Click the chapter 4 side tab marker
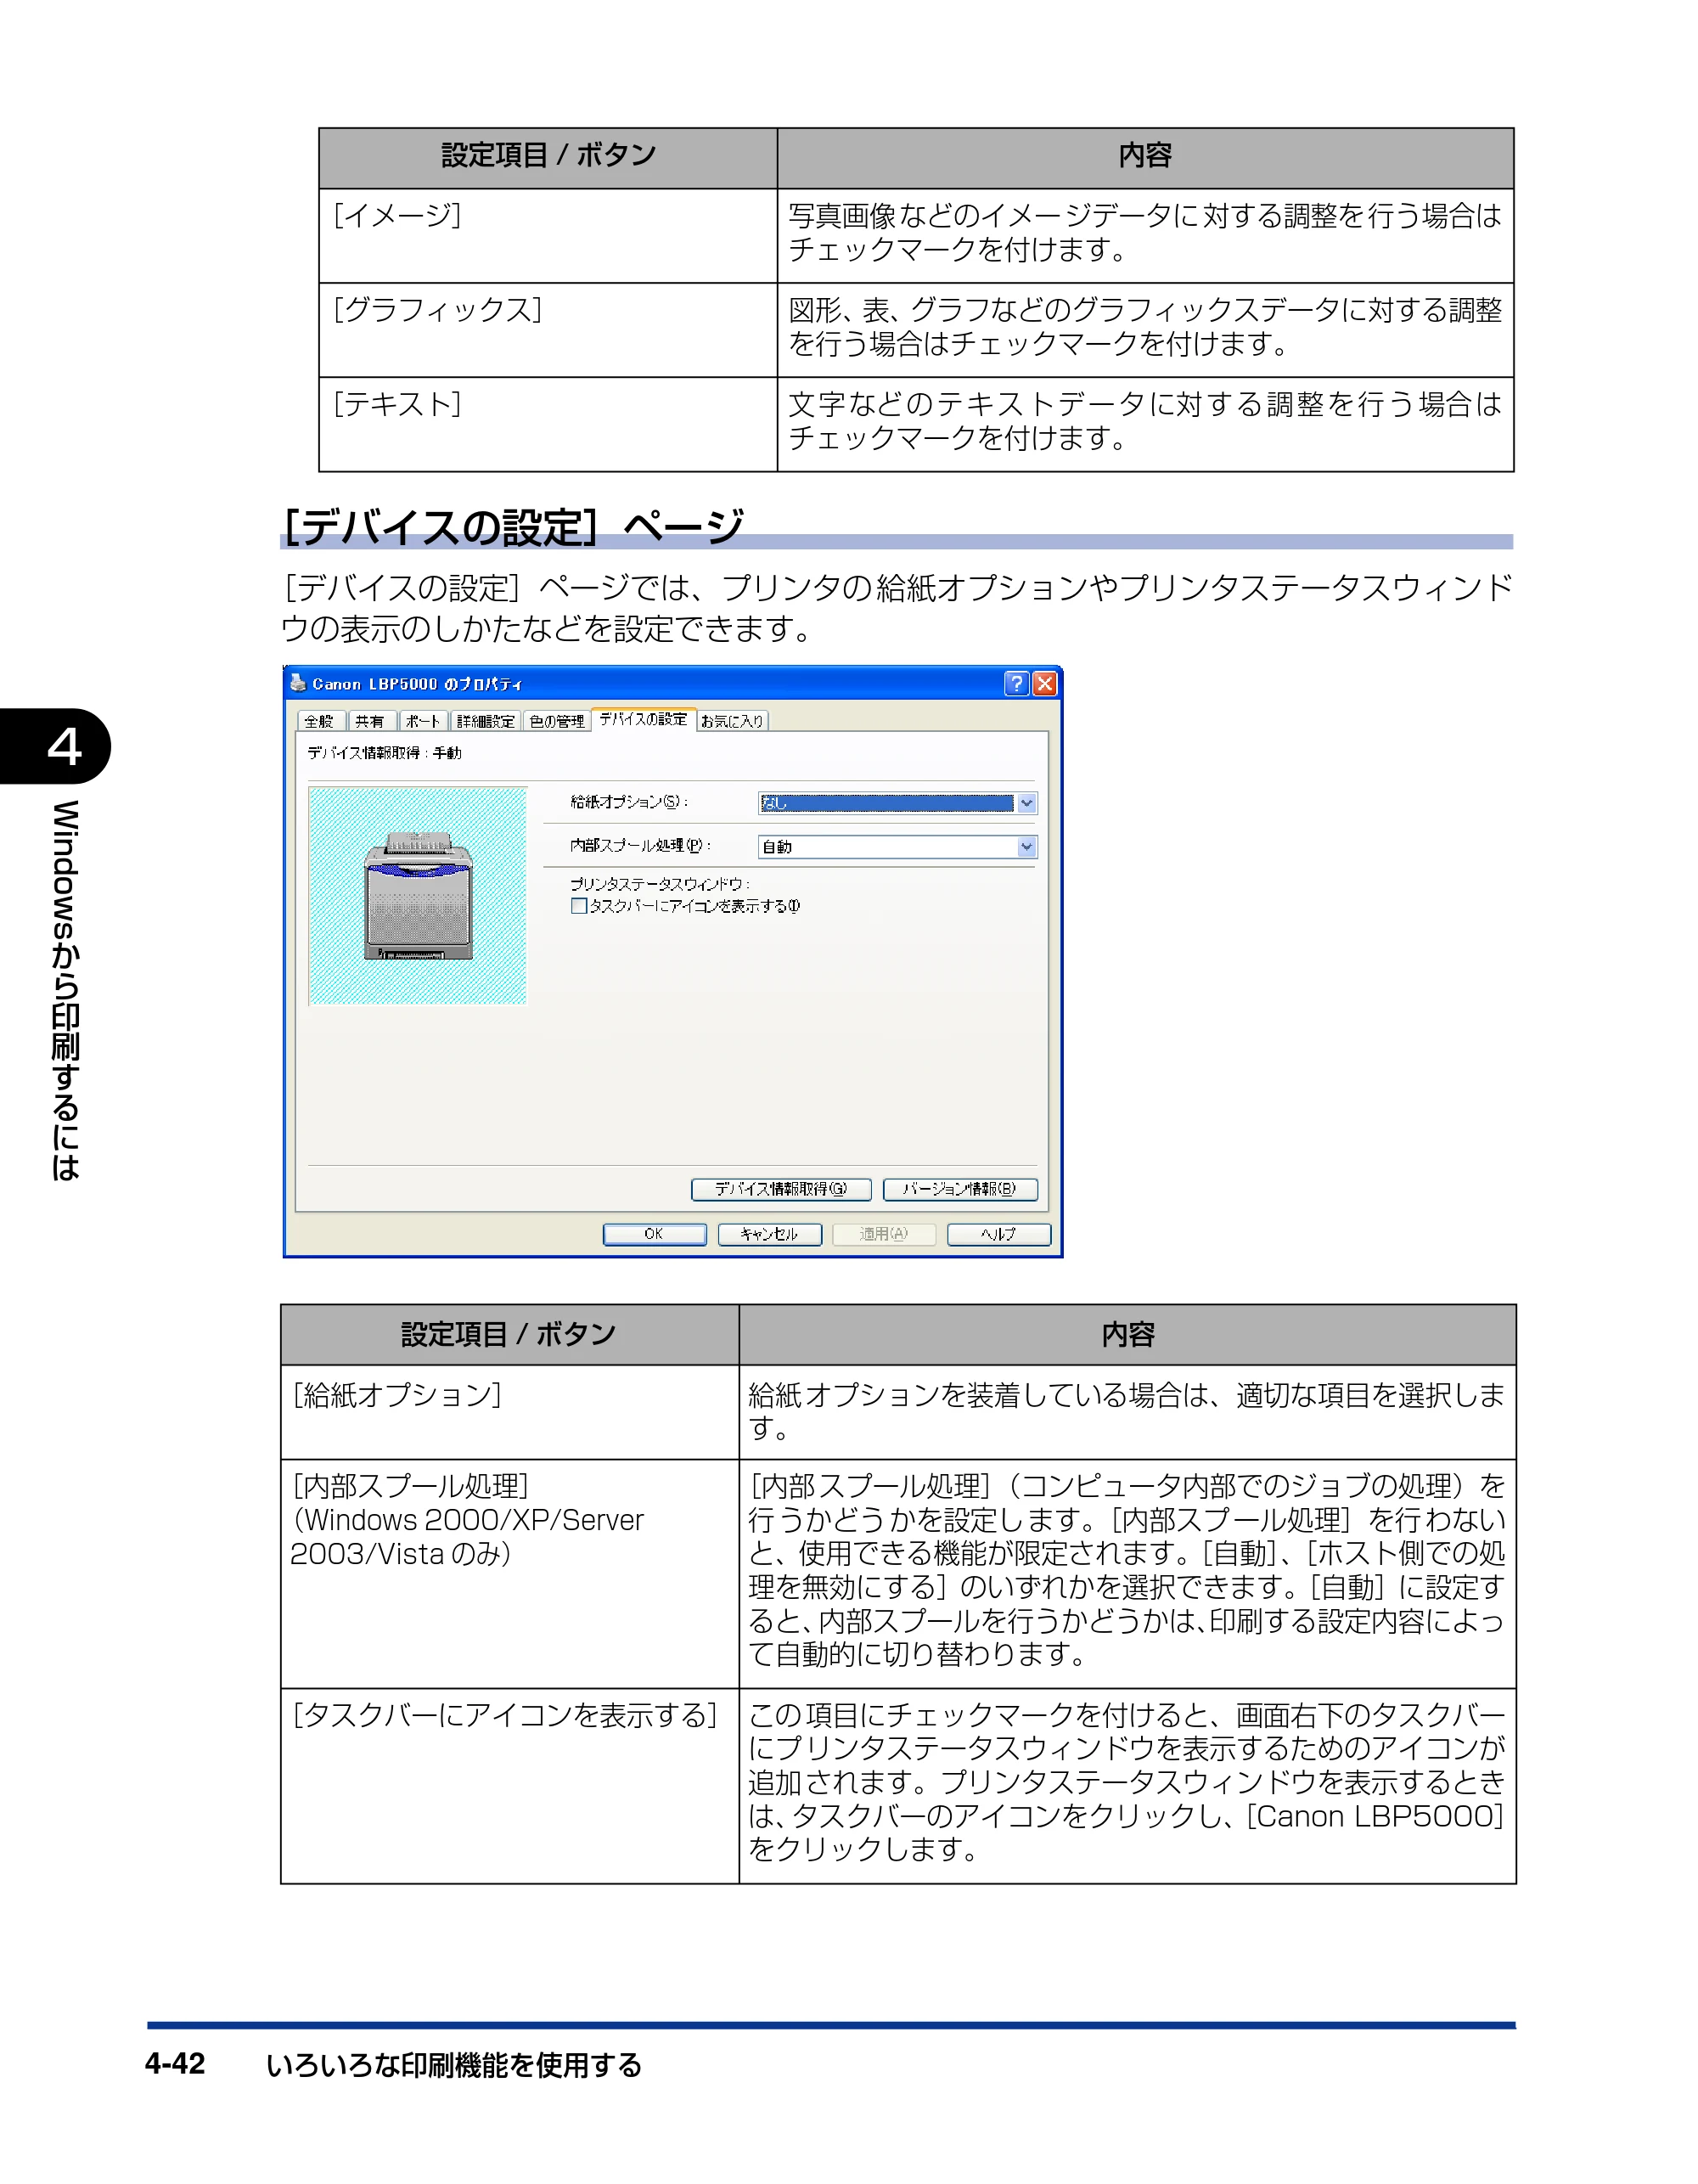 55,746
